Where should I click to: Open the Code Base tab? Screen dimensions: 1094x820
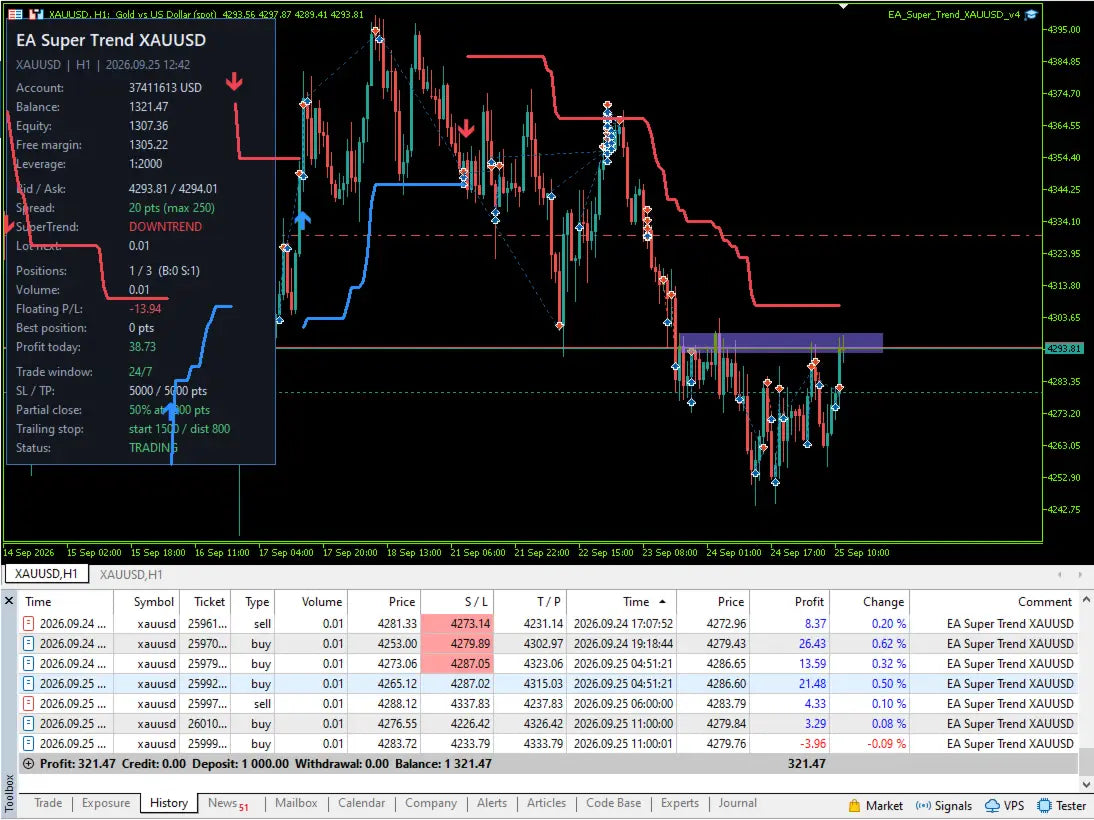click(x=613, y=803)
